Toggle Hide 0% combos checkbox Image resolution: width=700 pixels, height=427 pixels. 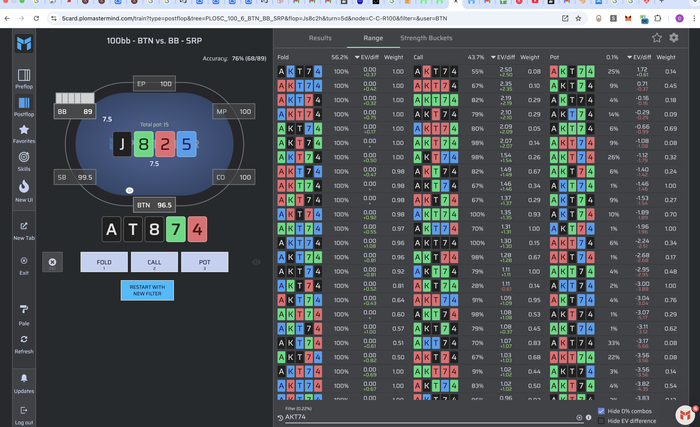[x=601, y=411]
